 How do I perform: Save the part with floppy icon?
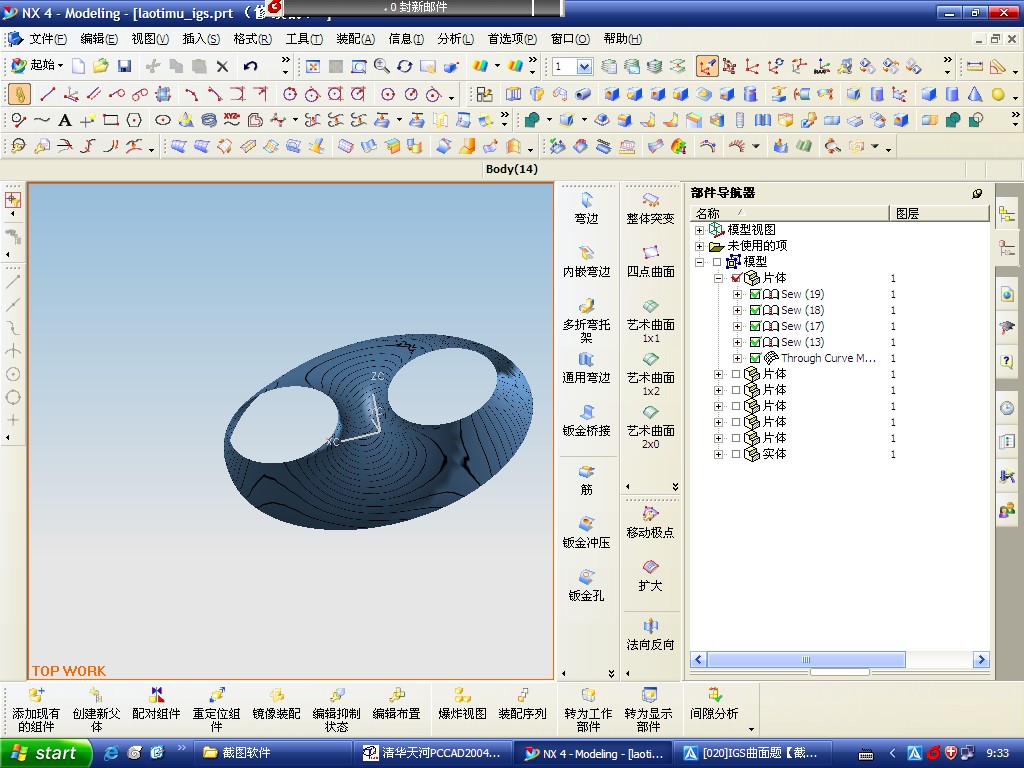(124, 66)
